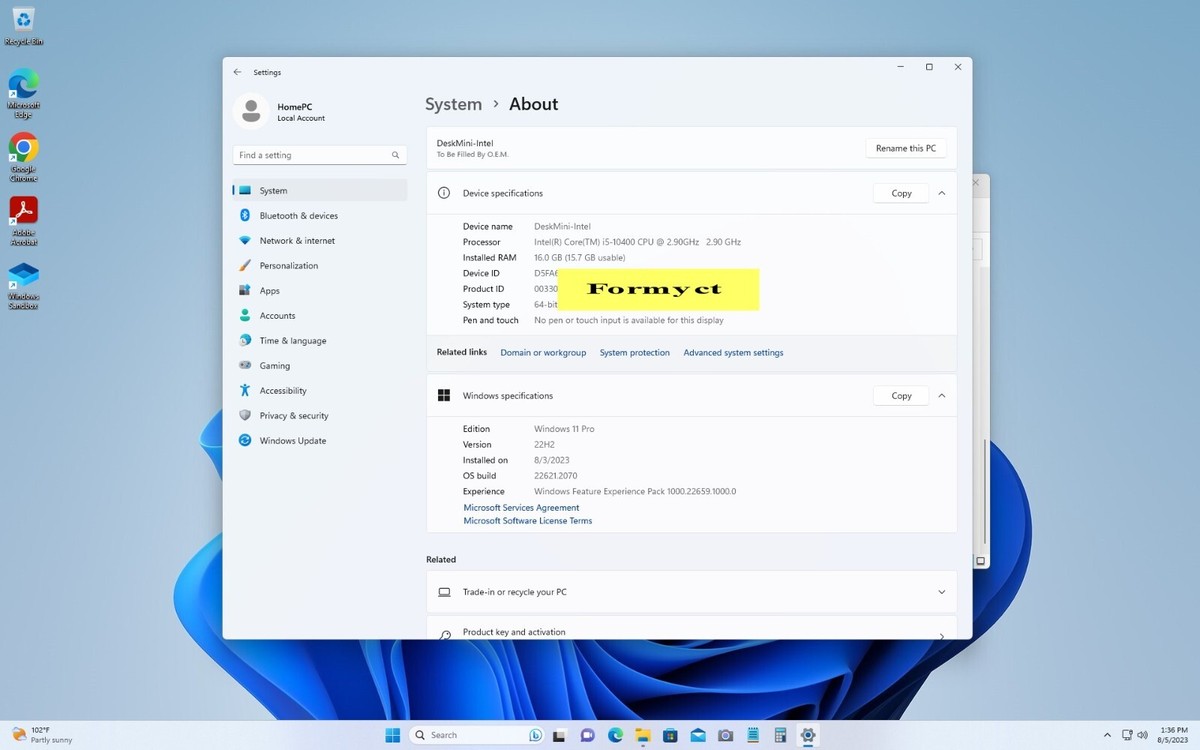
Task: Click the HomePC Local Account name
Action: 300,112
